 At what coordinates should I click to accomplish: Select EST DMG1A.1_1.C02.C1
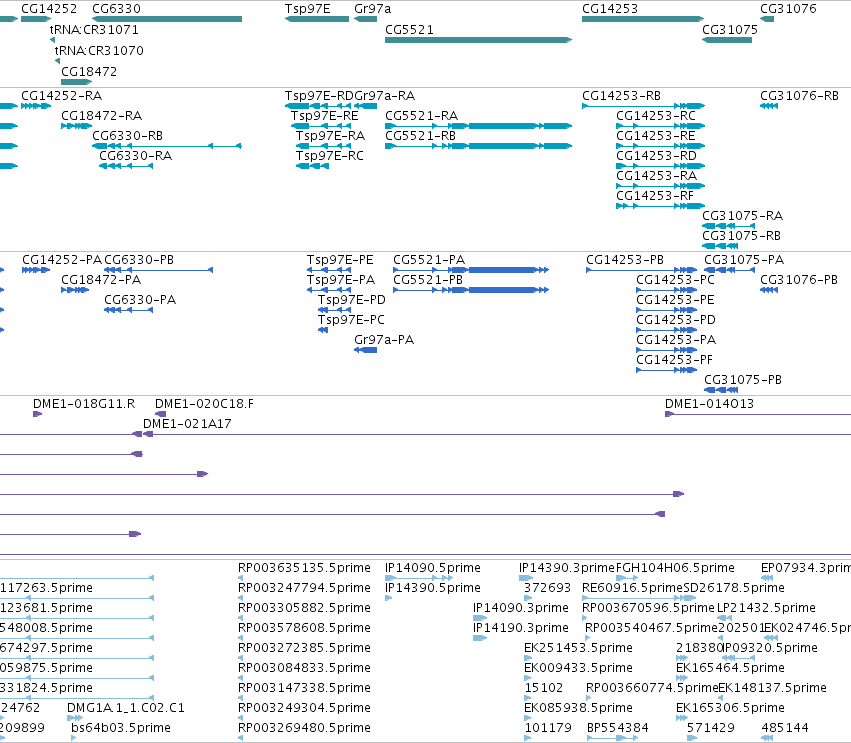tap(125, 708)
